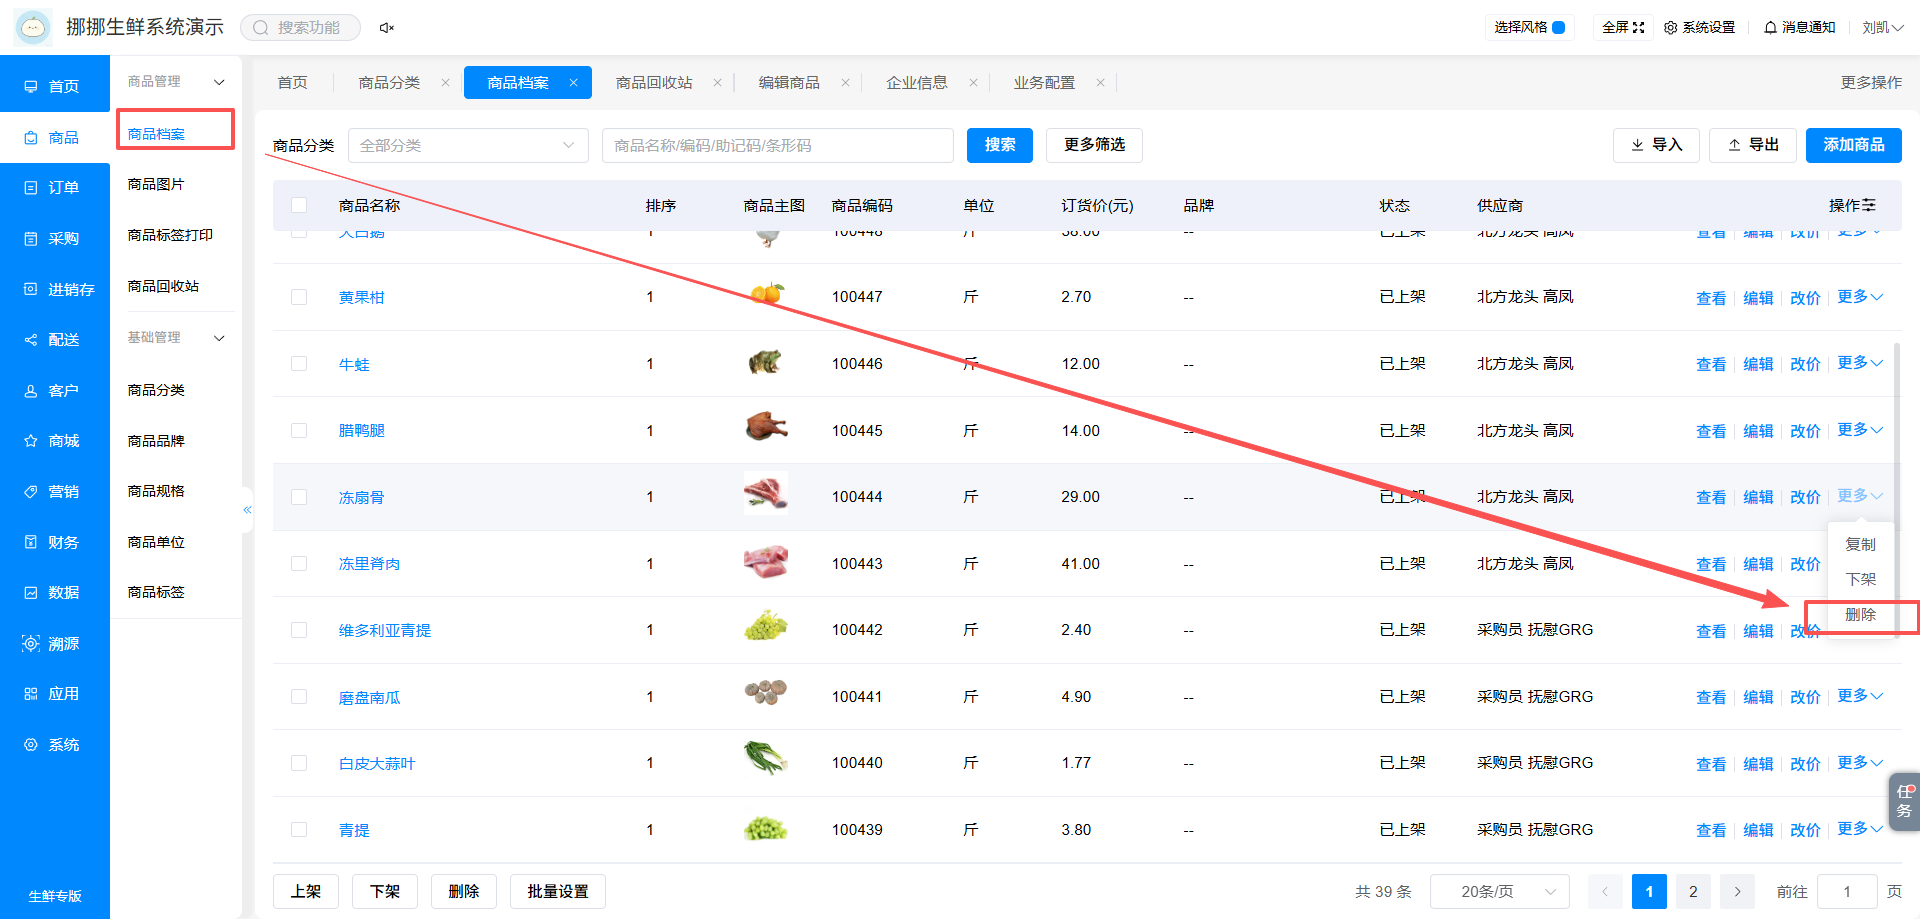Toggle 全屏 fullscreen mode
Image resolution: width=1920 pixels, height=919 pixels.
pos(1622,27)
